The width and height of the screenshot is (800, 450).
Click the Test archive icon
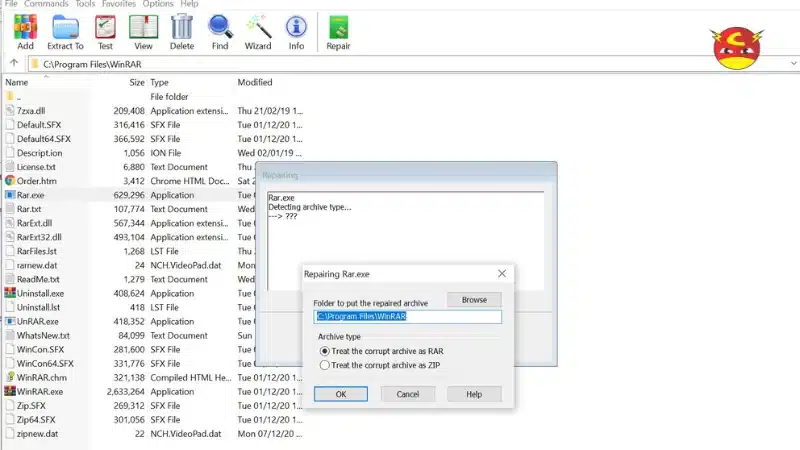click(105, 32)
